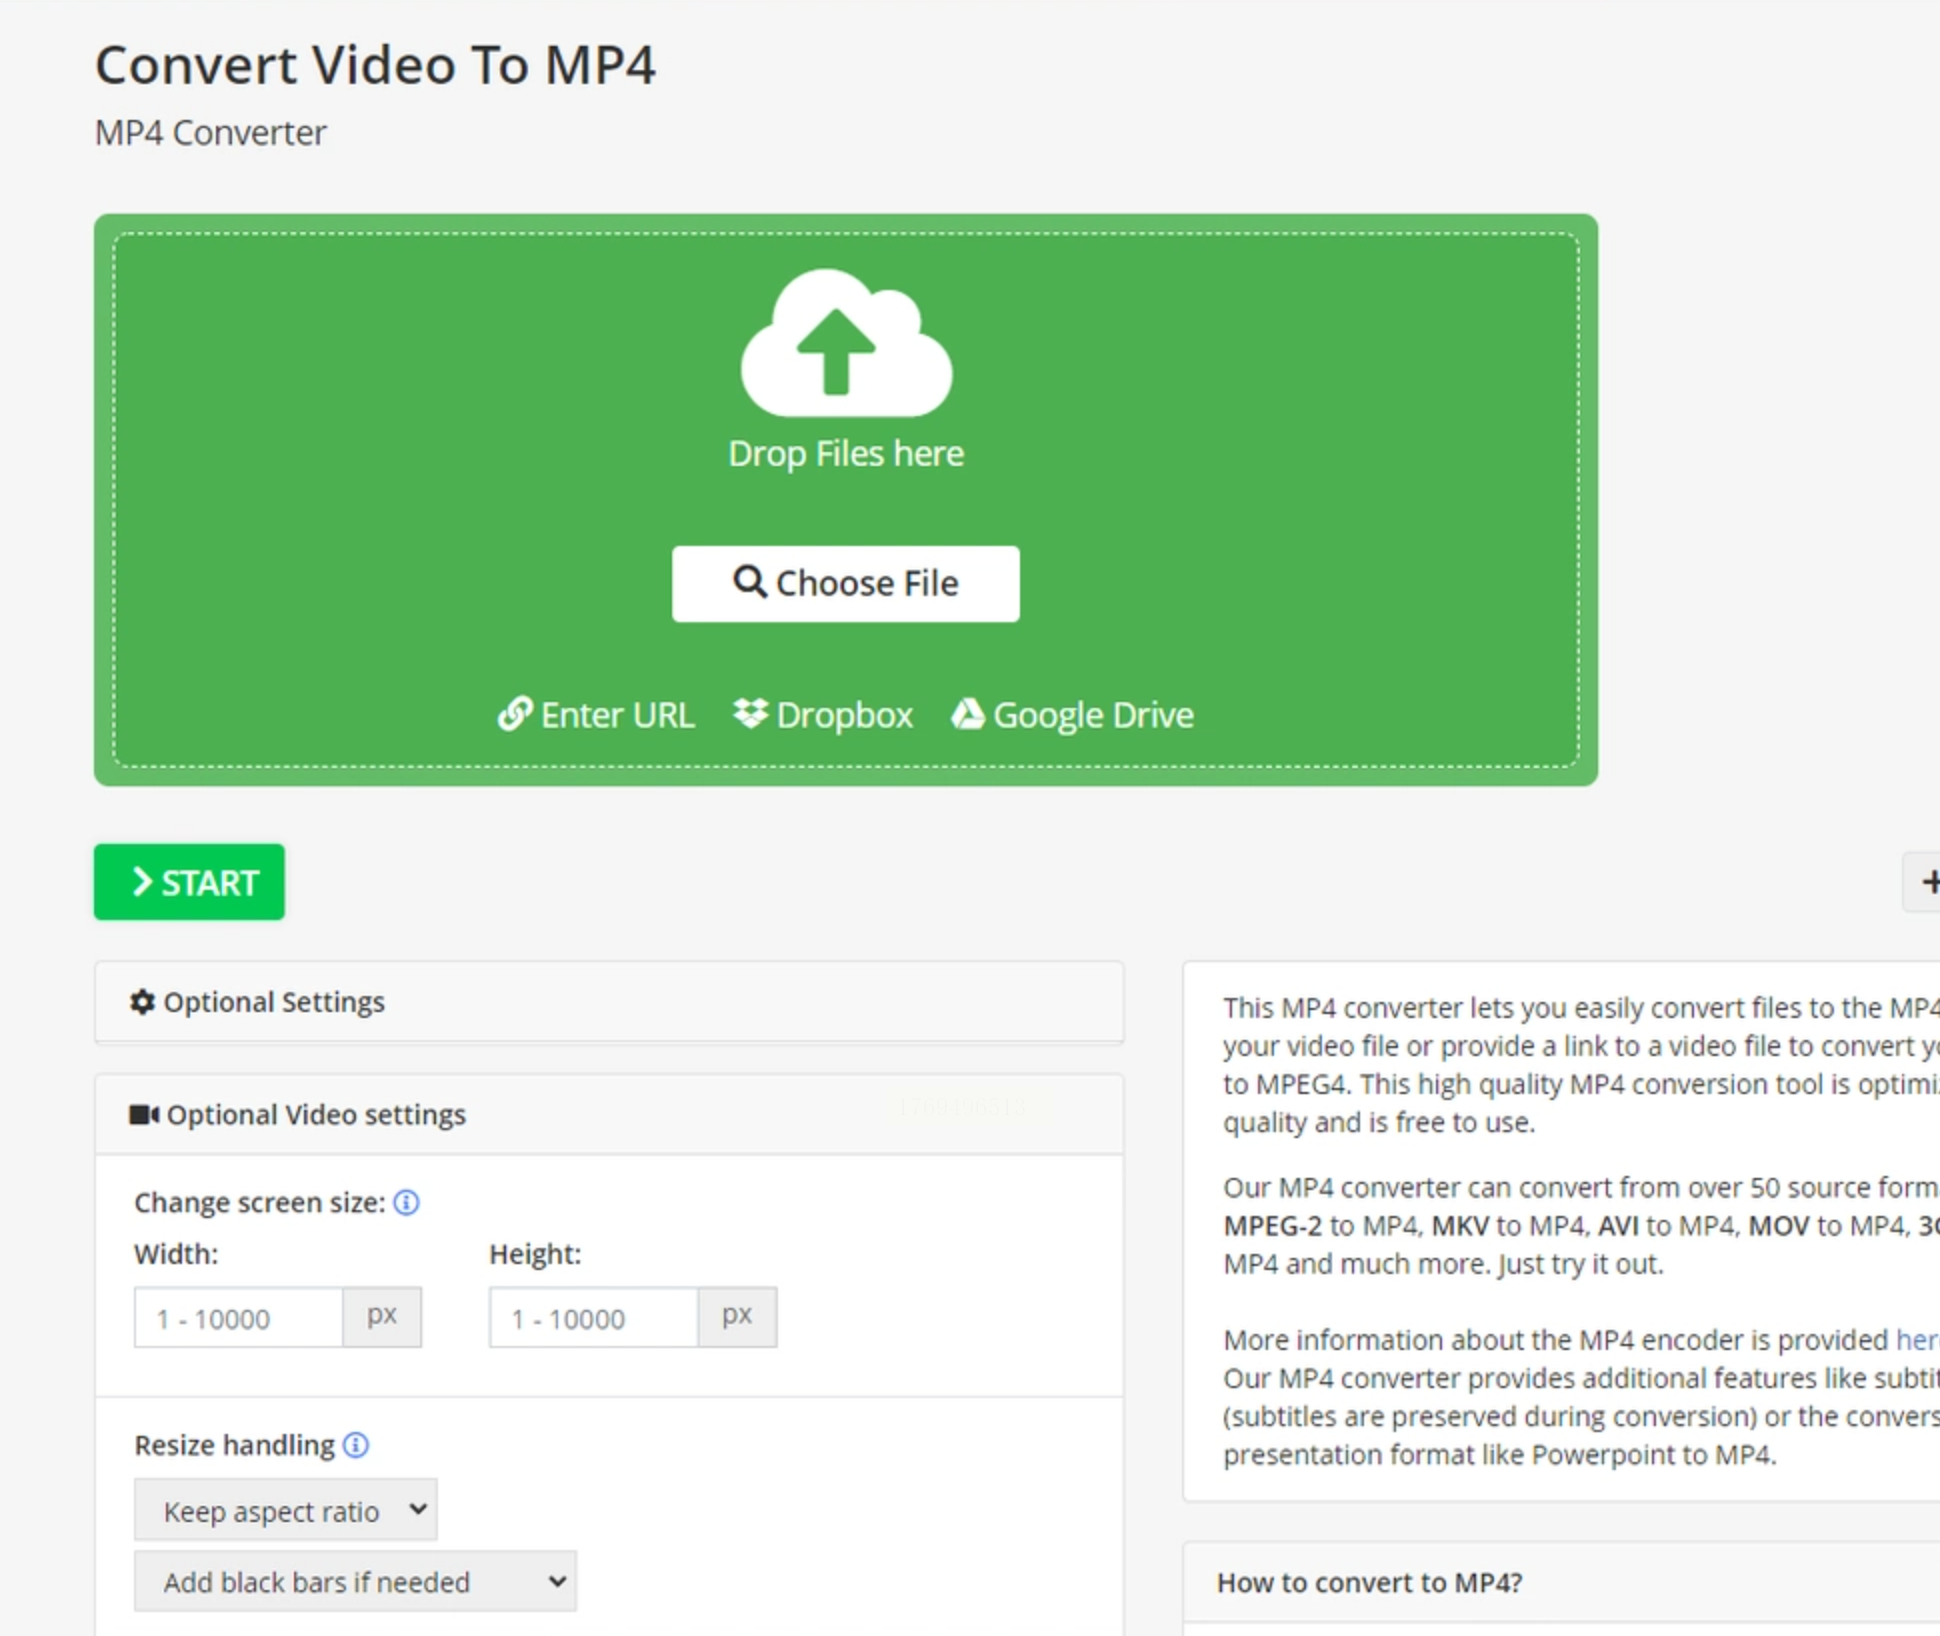Click the gear icon in Optional Settings
Image resolution: width=1940 pixels, height=1636 pixels.
pyautogui.click(x=143, y=1002)
